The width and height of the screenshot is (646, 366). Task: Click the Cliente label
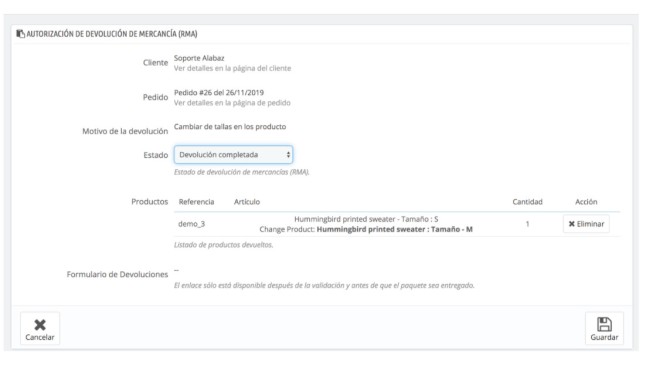tap(156, 63)
